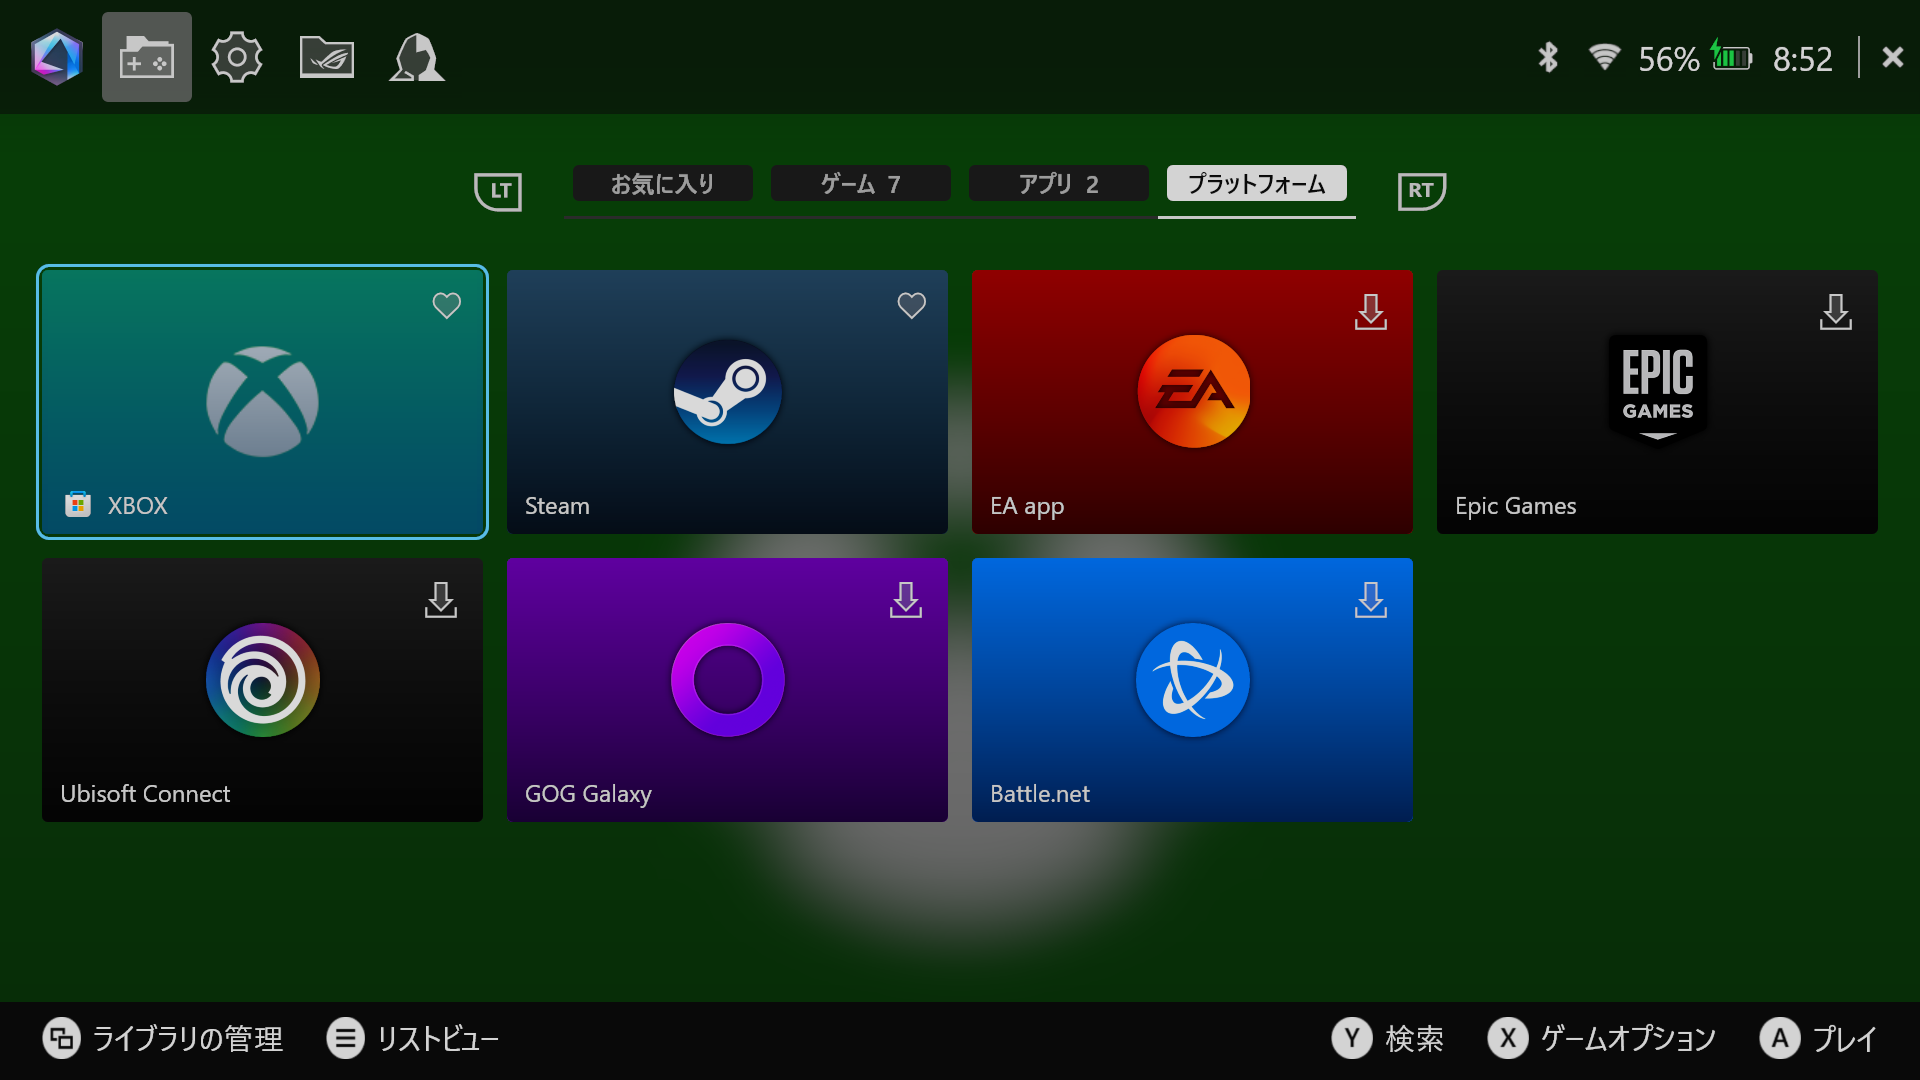Viewport: 1920px width, 1080px height.
Task: Click the LT previous-tab button
Action: [x=498, y=190]
